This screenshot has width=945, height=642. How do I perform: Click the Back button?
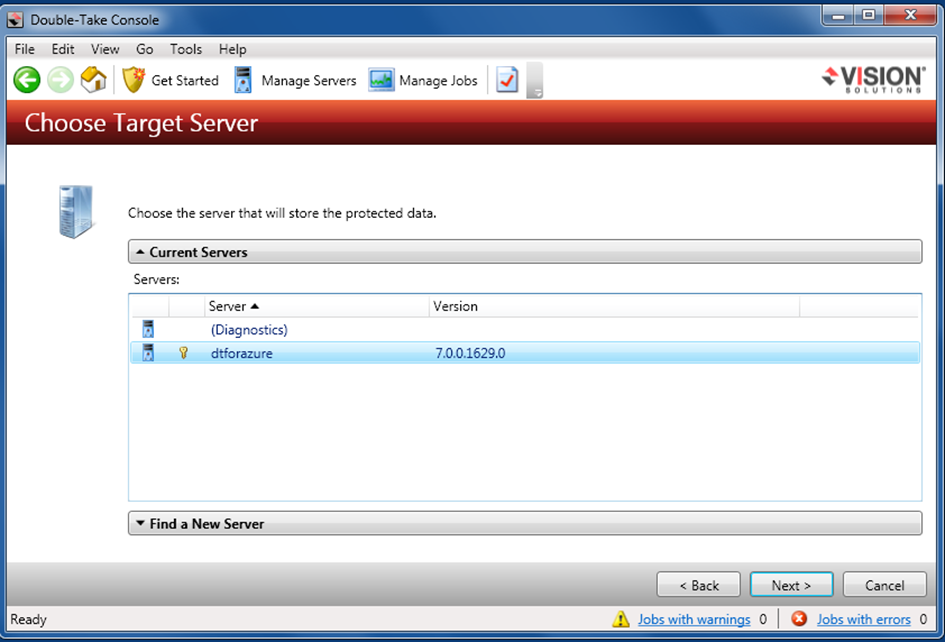point(699,585)
